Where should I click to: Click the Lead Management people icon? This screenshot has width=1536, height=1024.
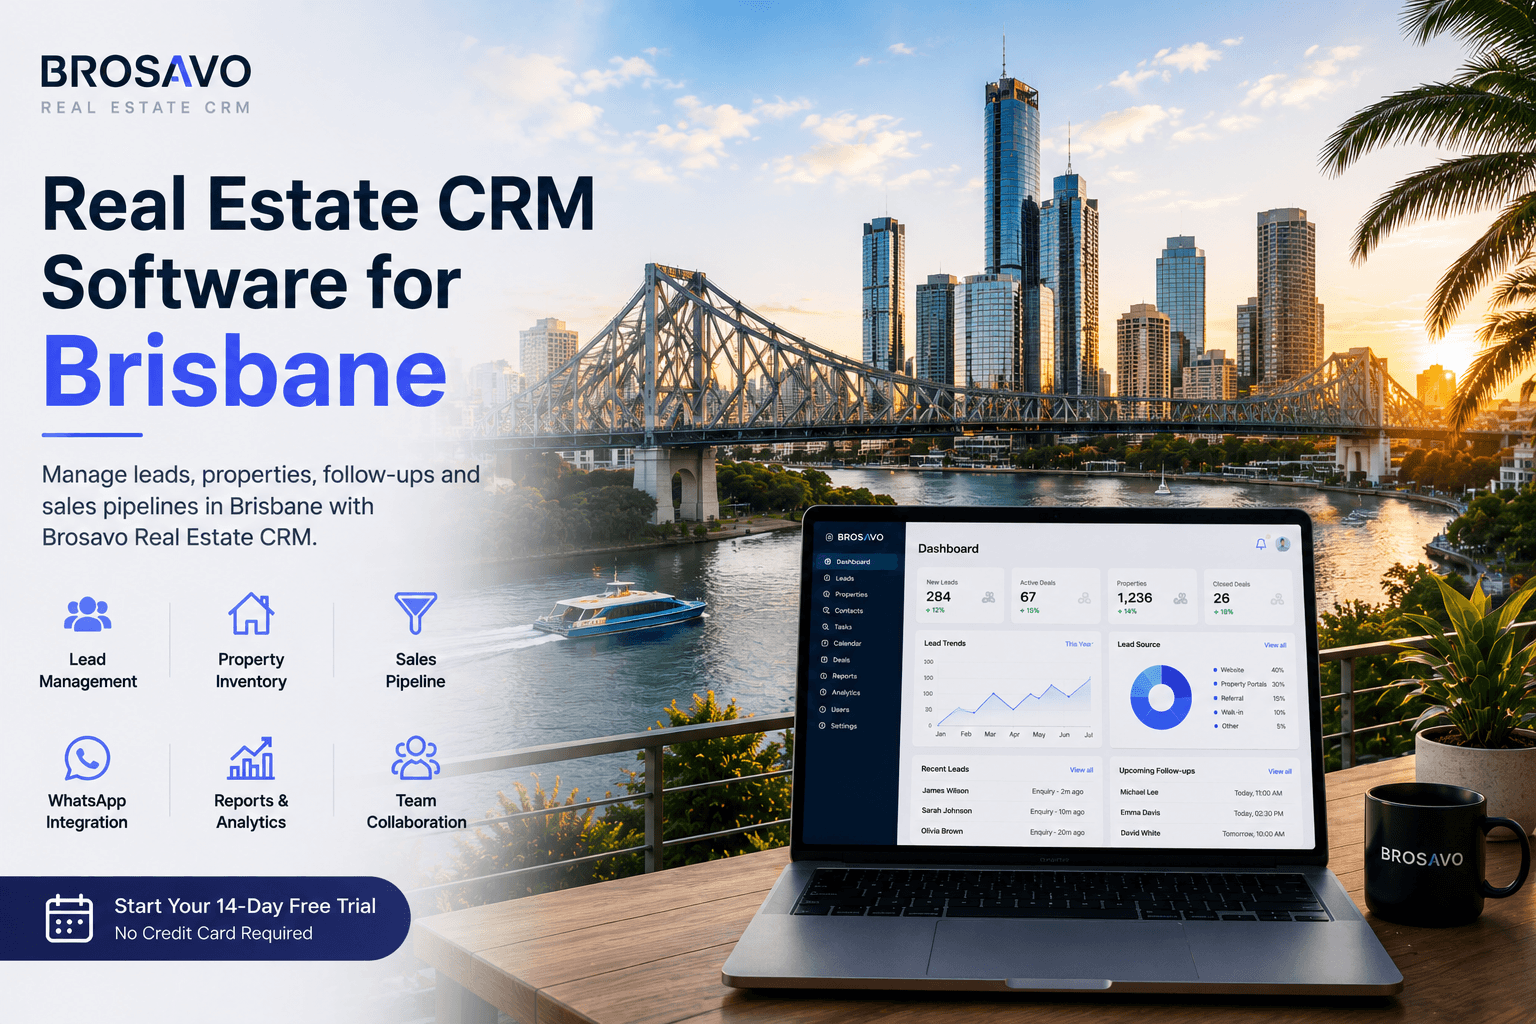click(x=88, y=614)
